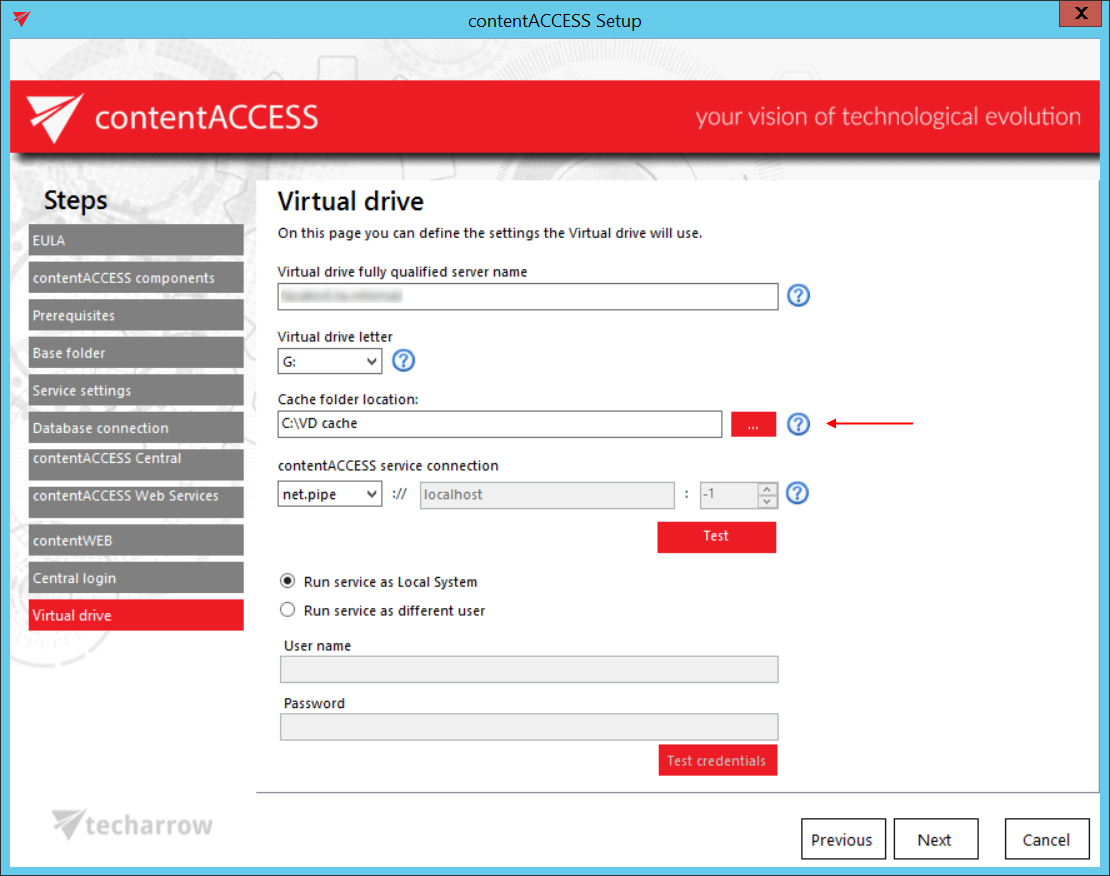Click help icon beside server name field
The image size is (1110, 876).
click(x=797, y=296)
